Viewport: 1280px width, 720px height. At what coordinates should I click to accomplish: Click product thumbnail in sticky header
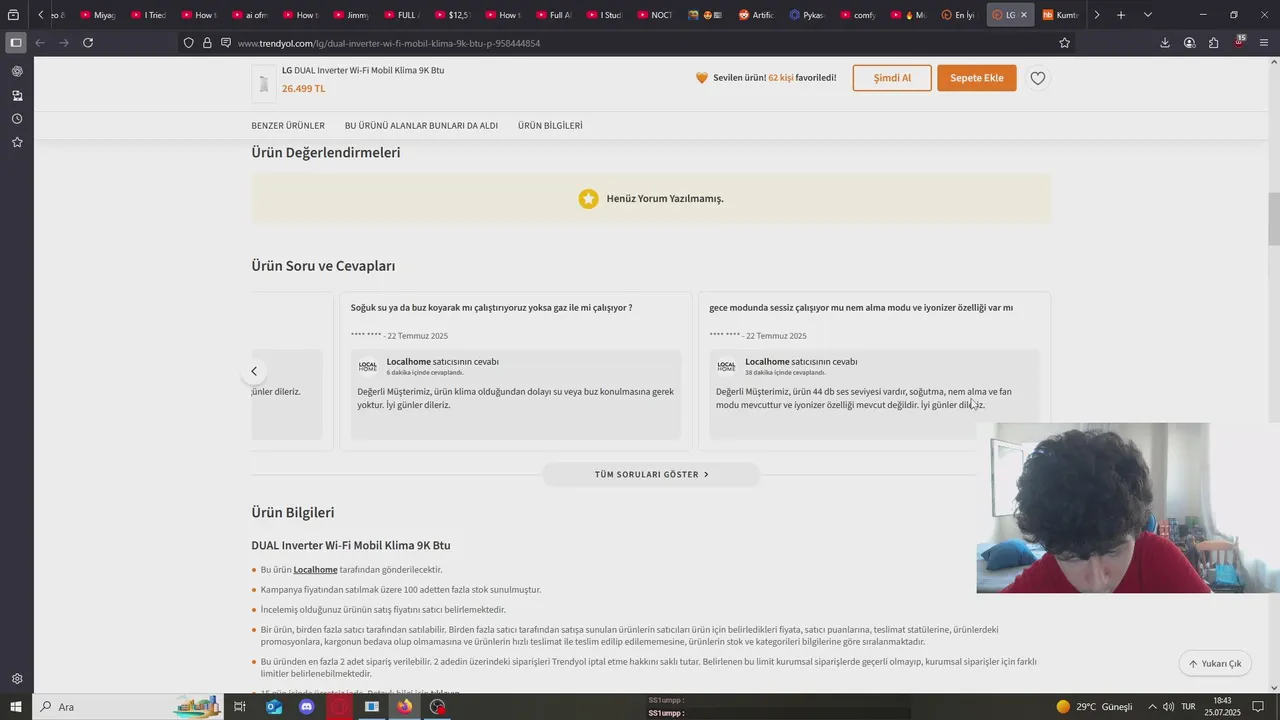[x=264, y=84]
